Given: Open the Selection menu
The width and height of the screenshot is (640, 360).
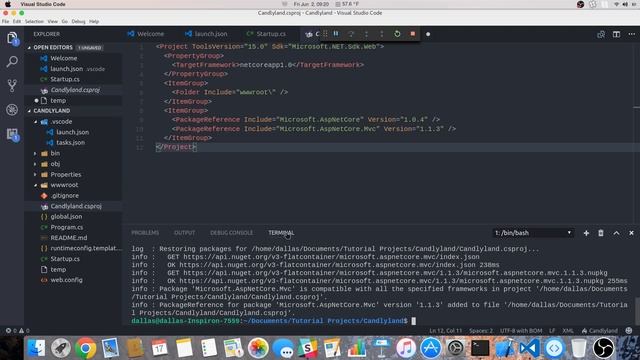Looking at the screenshot, I should [x=34, y=22].
